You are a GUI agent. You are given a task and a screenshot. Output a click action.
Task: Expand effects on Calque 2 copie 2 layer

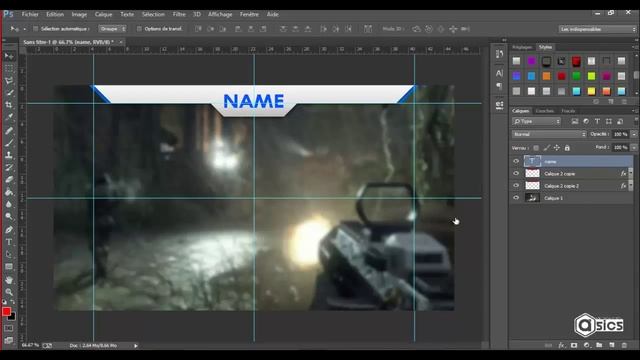click(x=631, y=186)
